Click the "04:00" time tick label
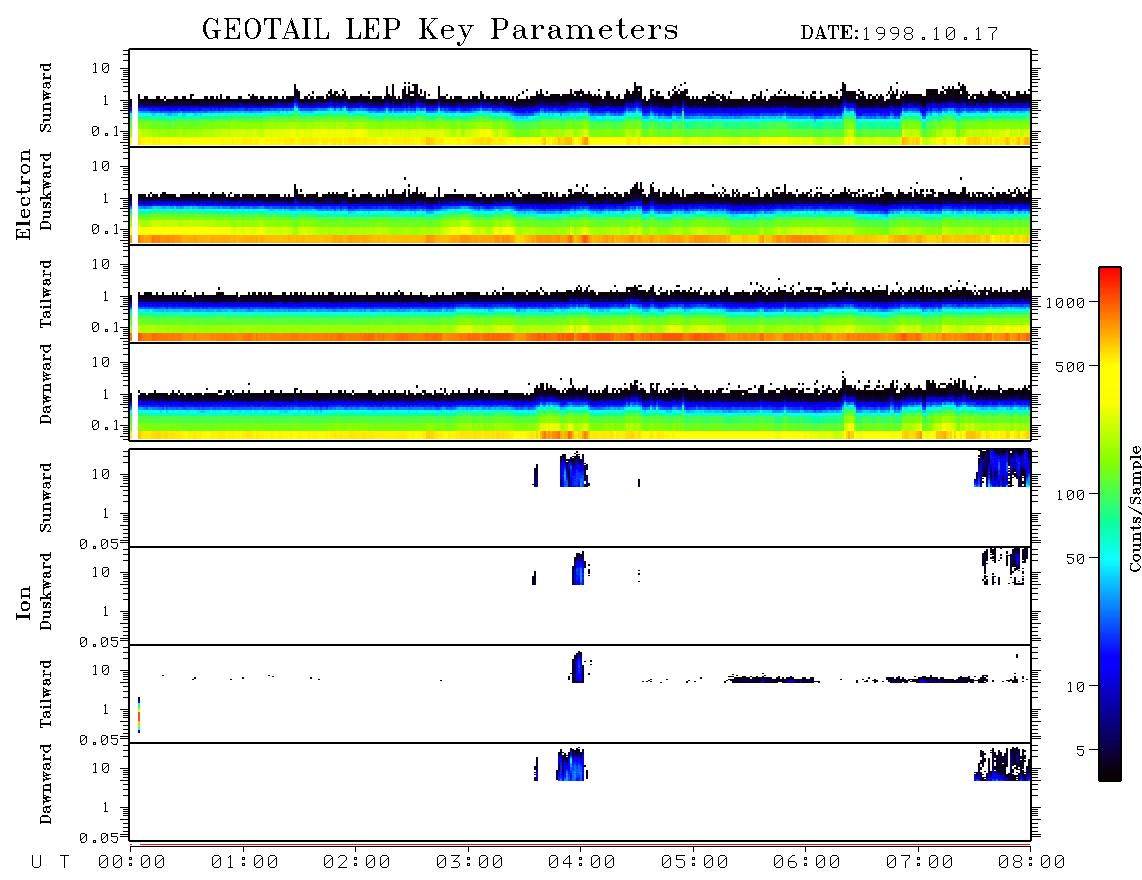This screenshot has height=880, width=1142. 582,862
